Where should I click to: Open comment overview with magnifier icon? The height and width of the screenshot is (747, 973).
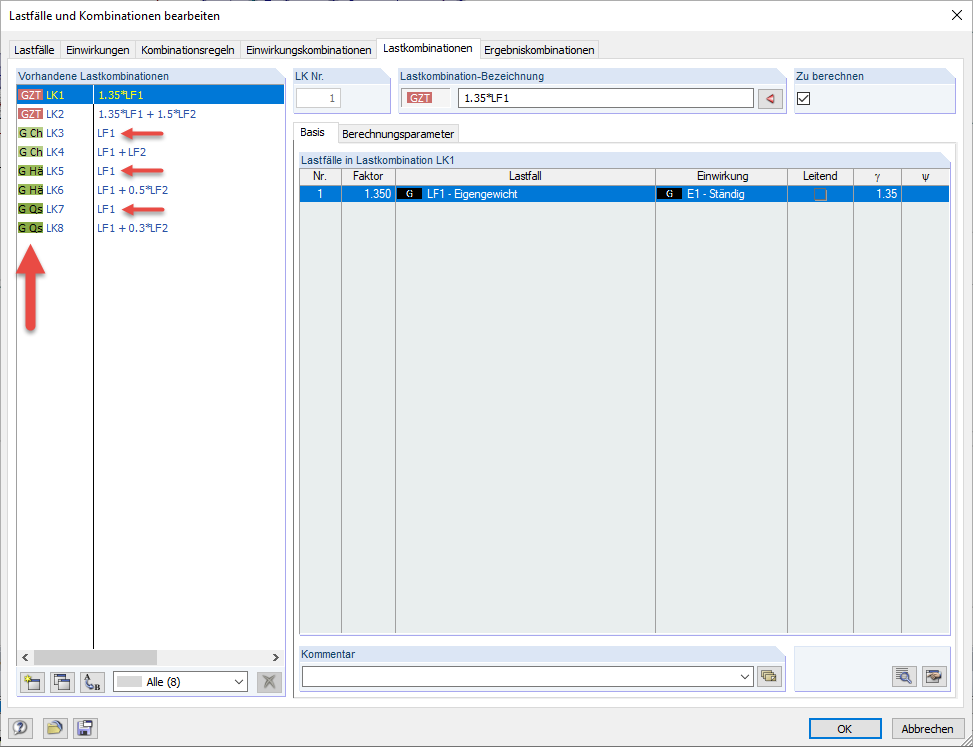[x=903, y=676]
